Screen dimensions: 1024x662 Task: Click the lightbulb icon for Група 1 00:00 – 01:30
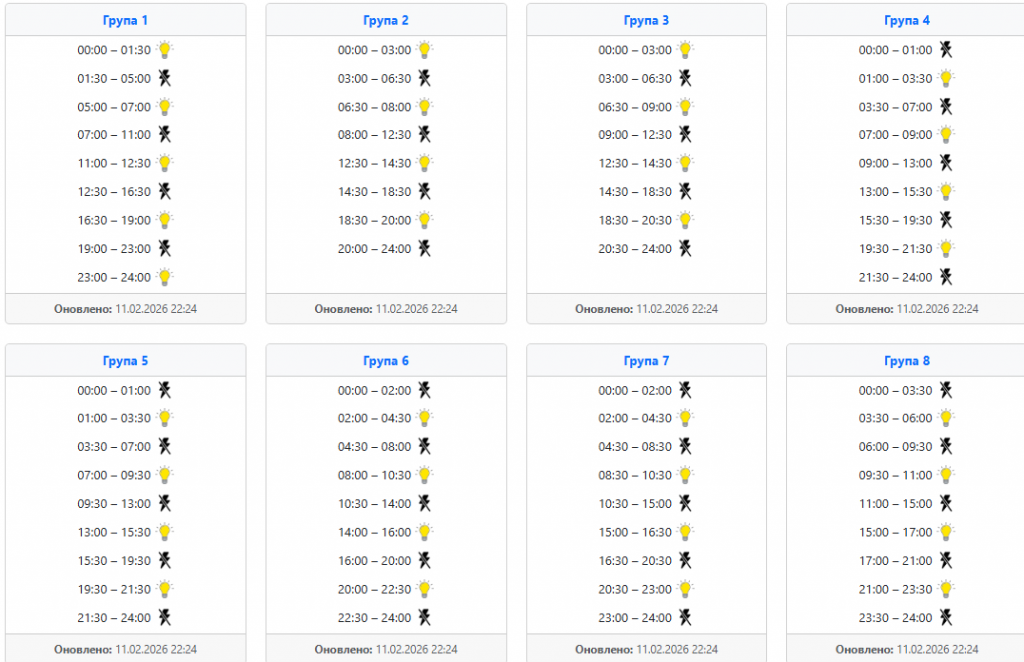click(x=165, y=49)
